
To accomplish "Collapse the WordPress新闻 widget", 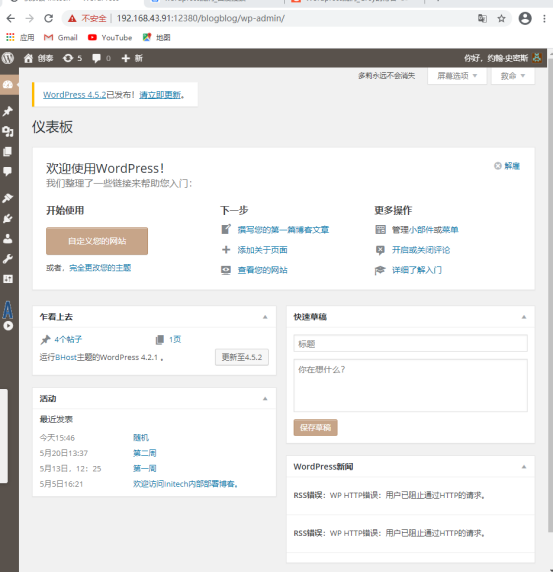I will [x=524, y=467].
